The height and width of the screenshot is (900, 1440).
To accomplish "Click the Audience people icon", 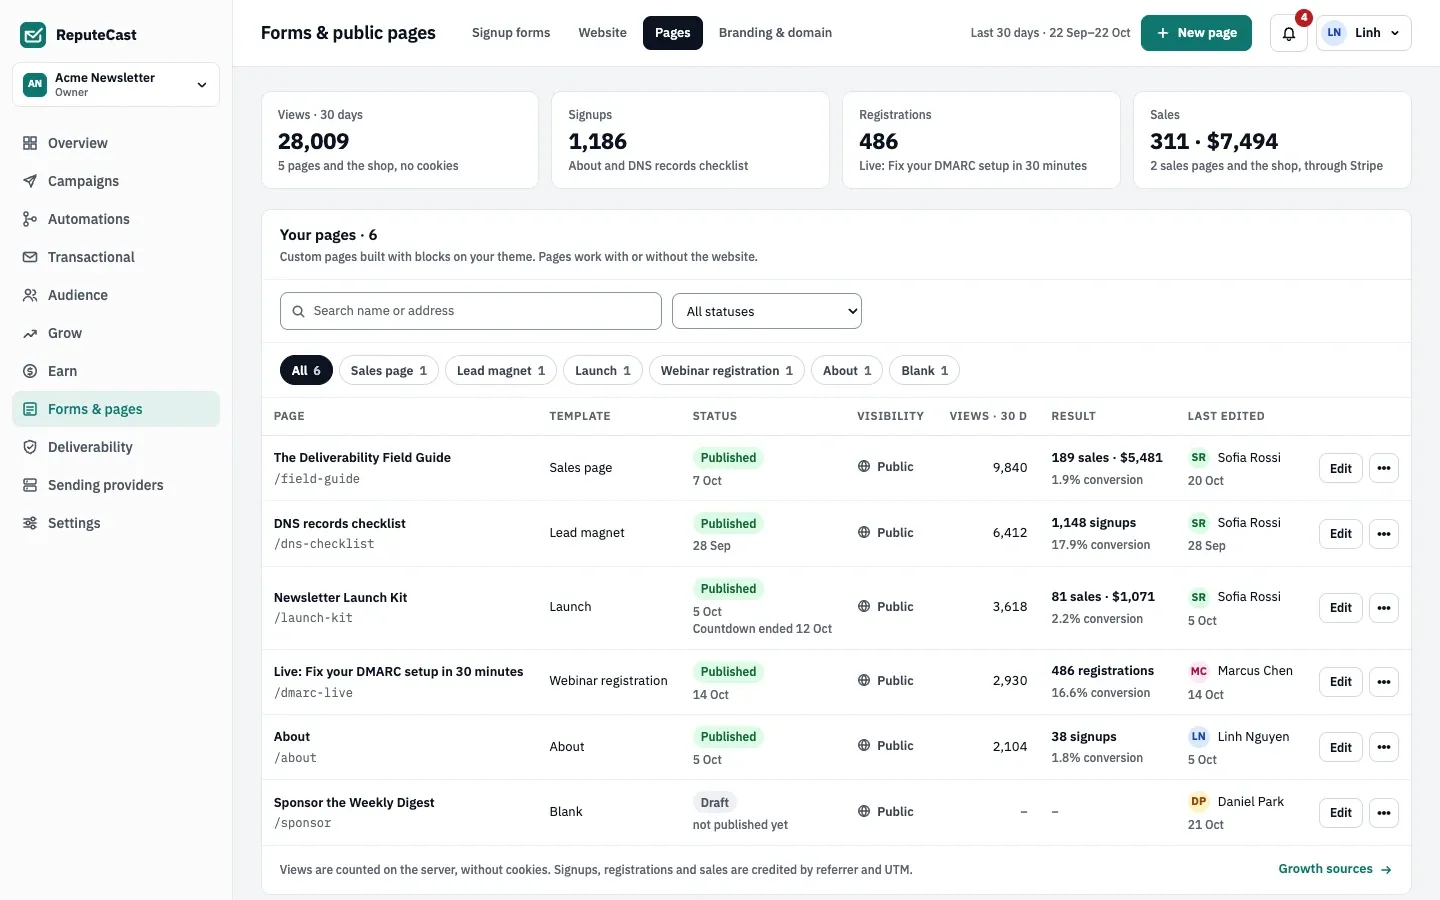I will (30, 295).
